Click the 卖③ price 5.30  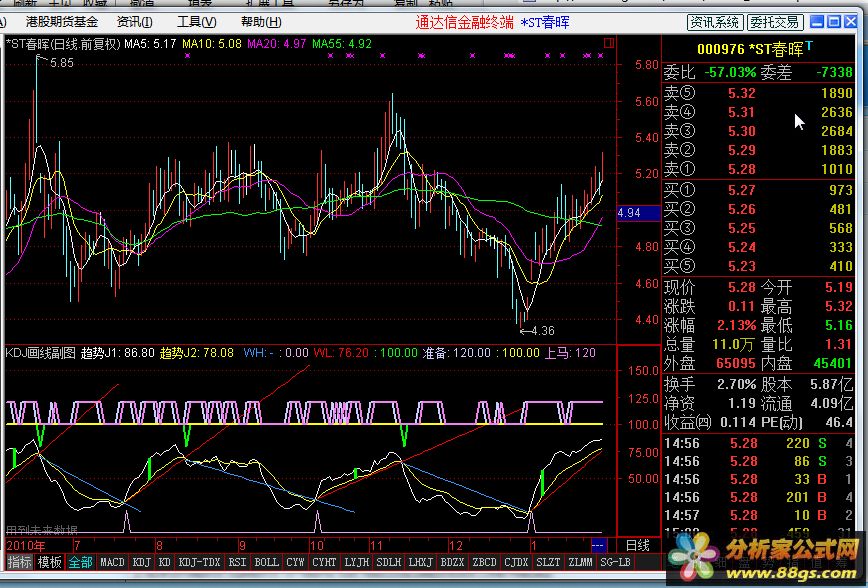(742, 131)
